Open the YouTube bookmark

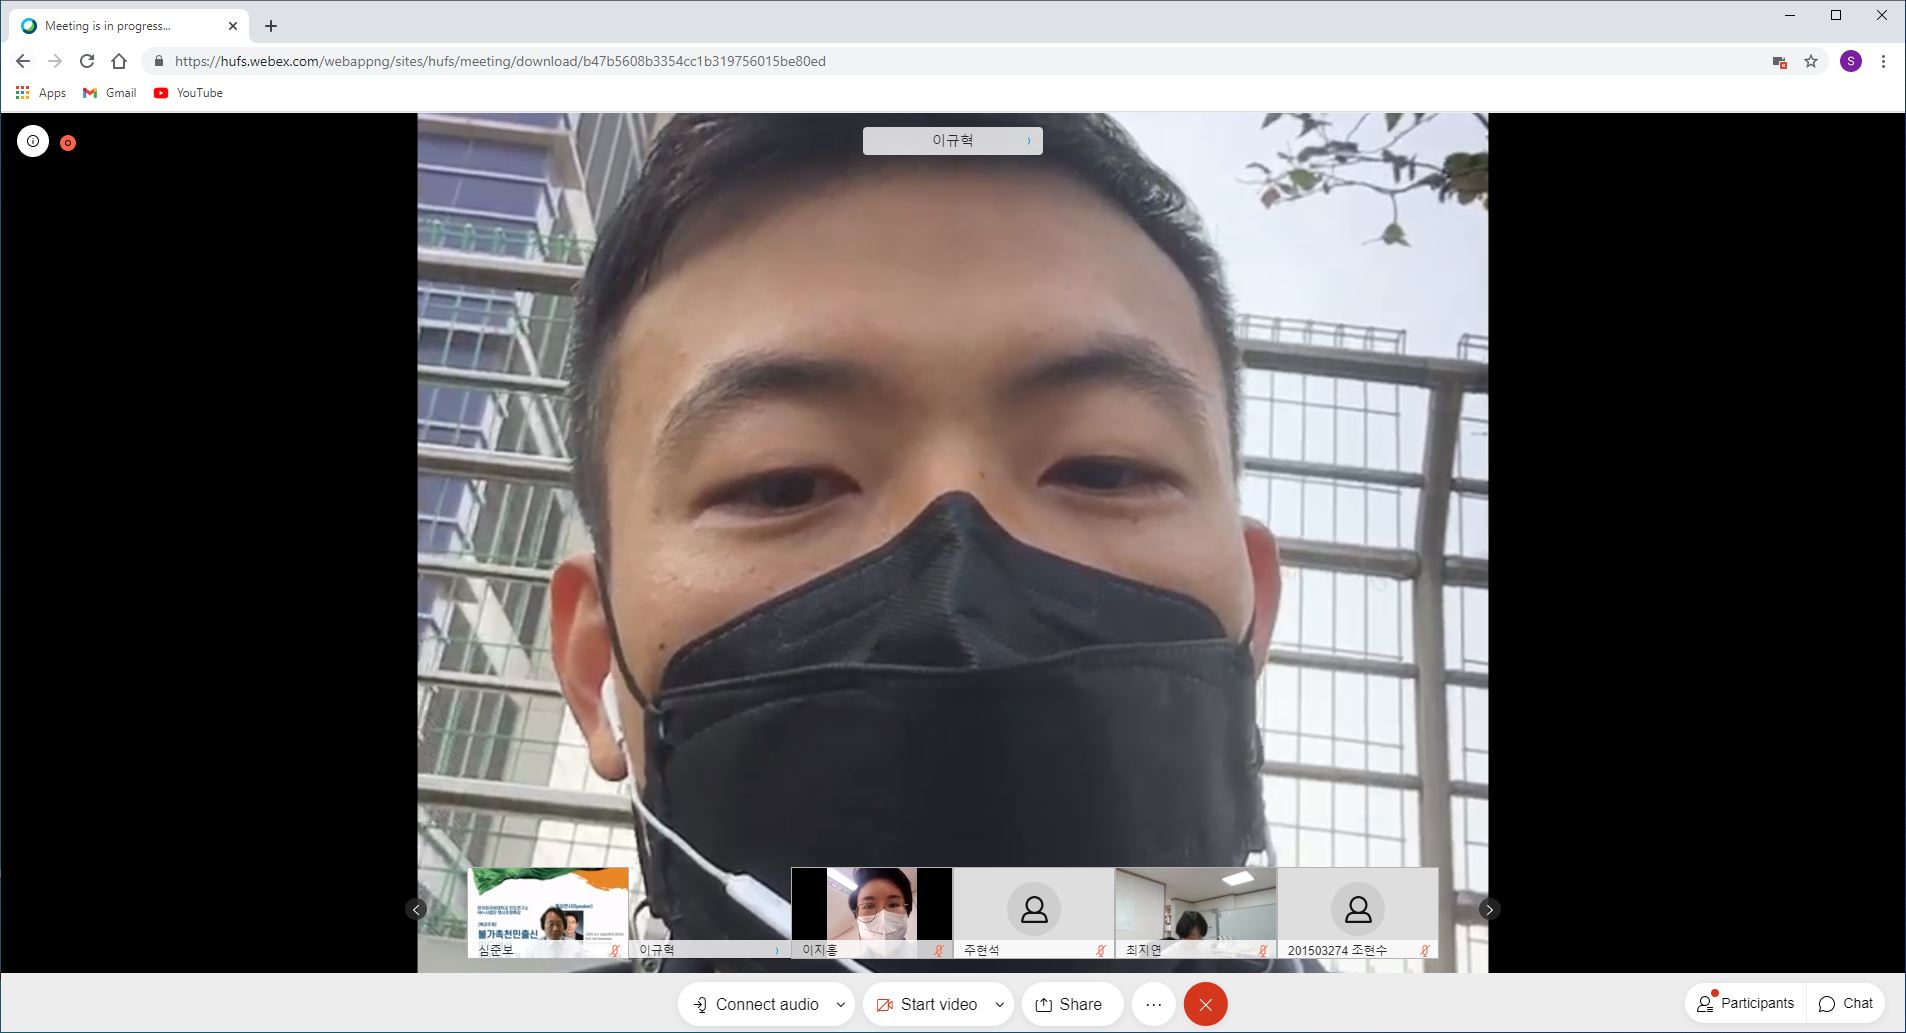point(188,93)
